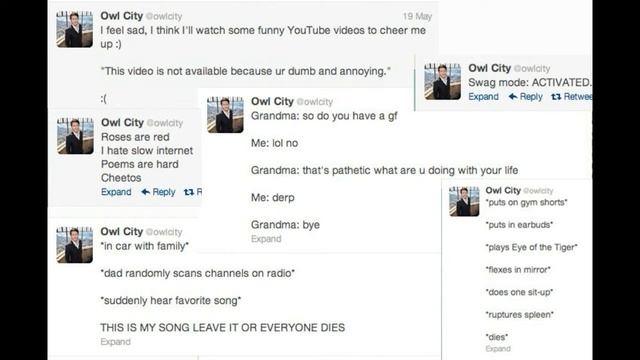The image size is (640, 360).
Task: Expand the Swag mode: ACTIVATED tweet
Action: point(483,97)
